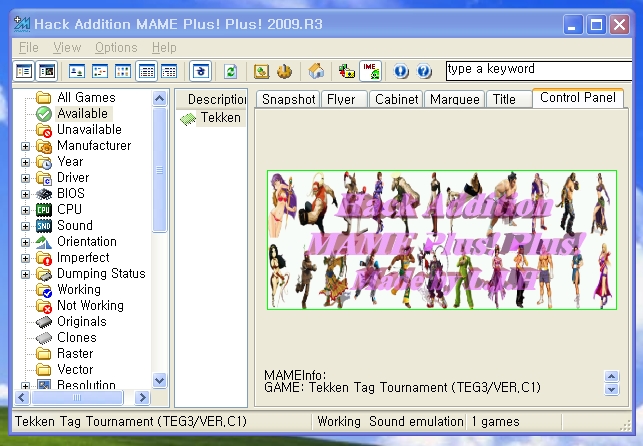The width and height of the screenshot is (643, 446).
Task: Select the Vector folder
Action: point(75,369)
